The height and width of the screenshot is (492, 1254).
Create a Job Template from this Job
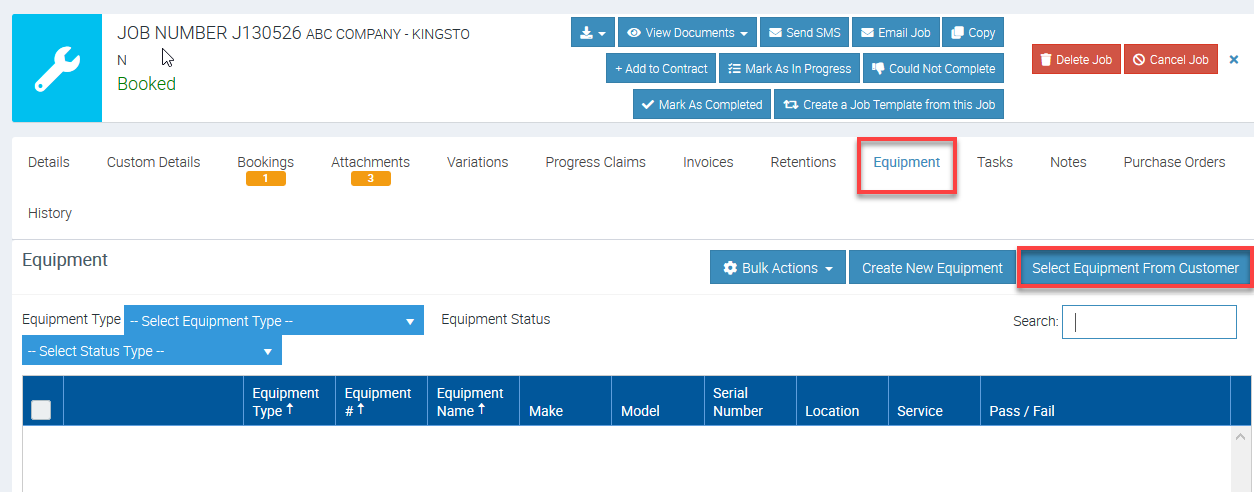(x=888, y=105)
